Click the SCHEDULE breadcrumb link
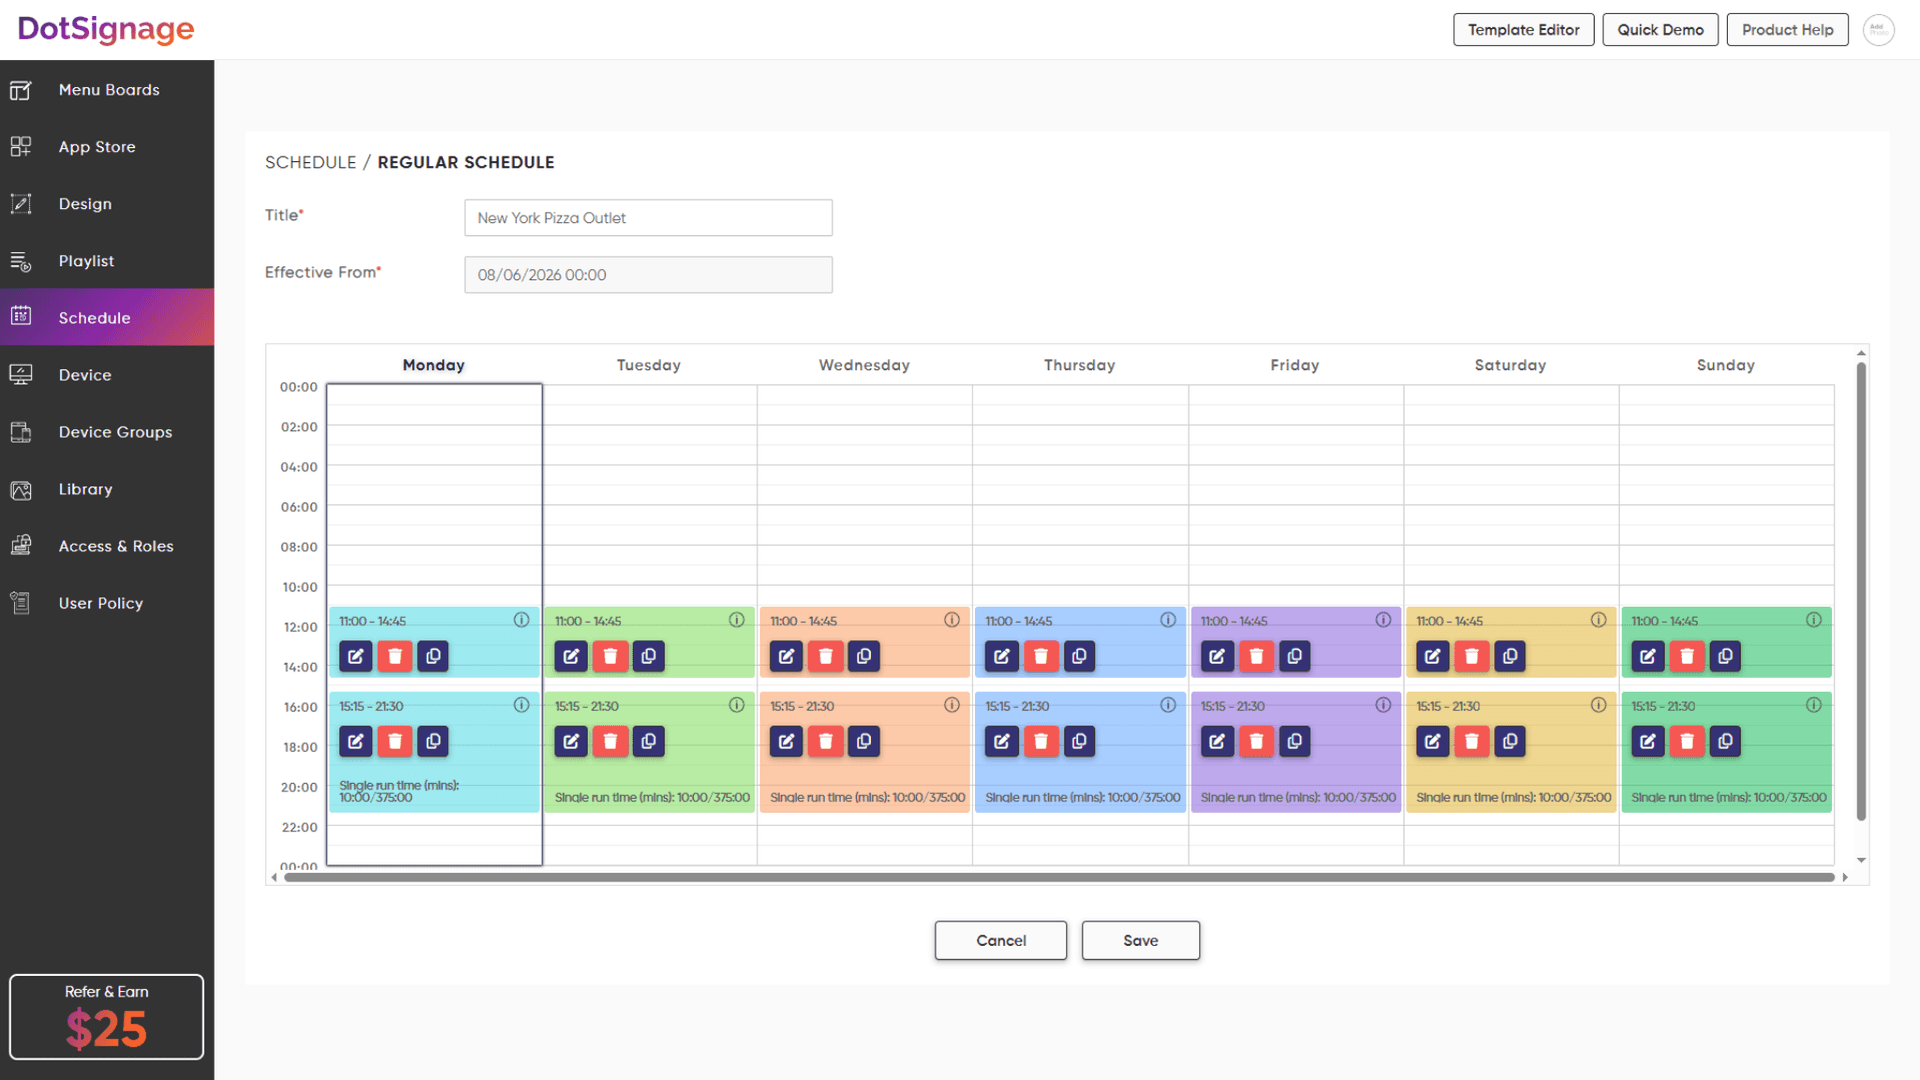Viewport: 1920px width, 1080px height. tap(311, 162)
